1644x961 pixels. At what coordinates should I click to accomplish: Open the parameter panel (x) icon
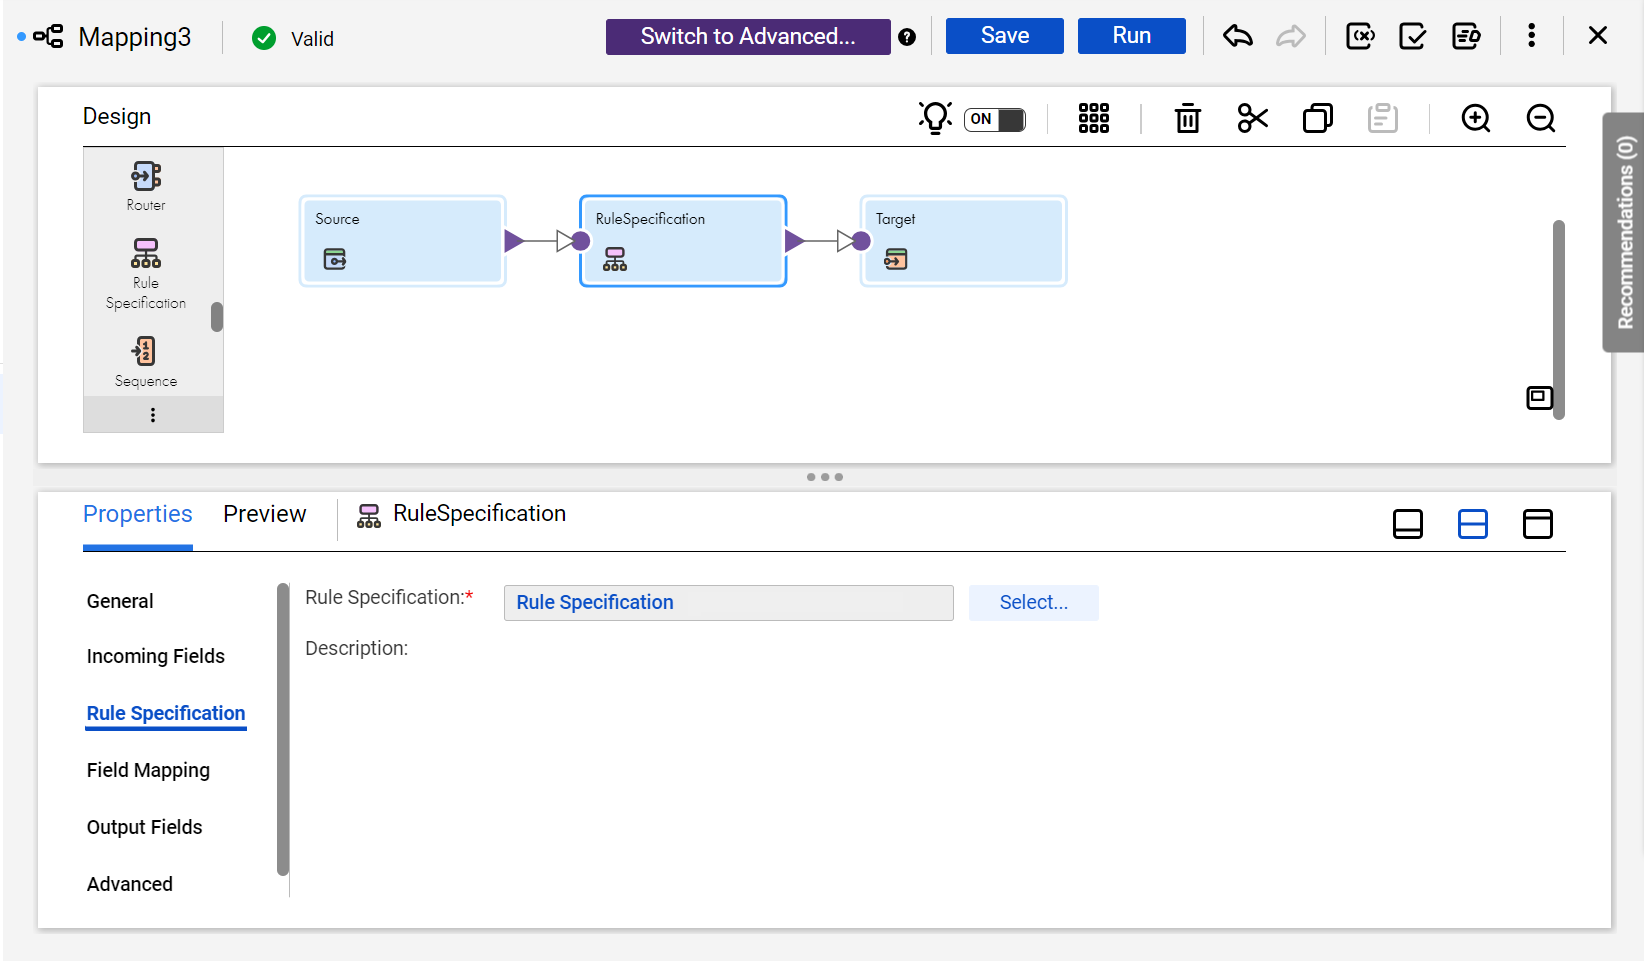pos(1360,37)
